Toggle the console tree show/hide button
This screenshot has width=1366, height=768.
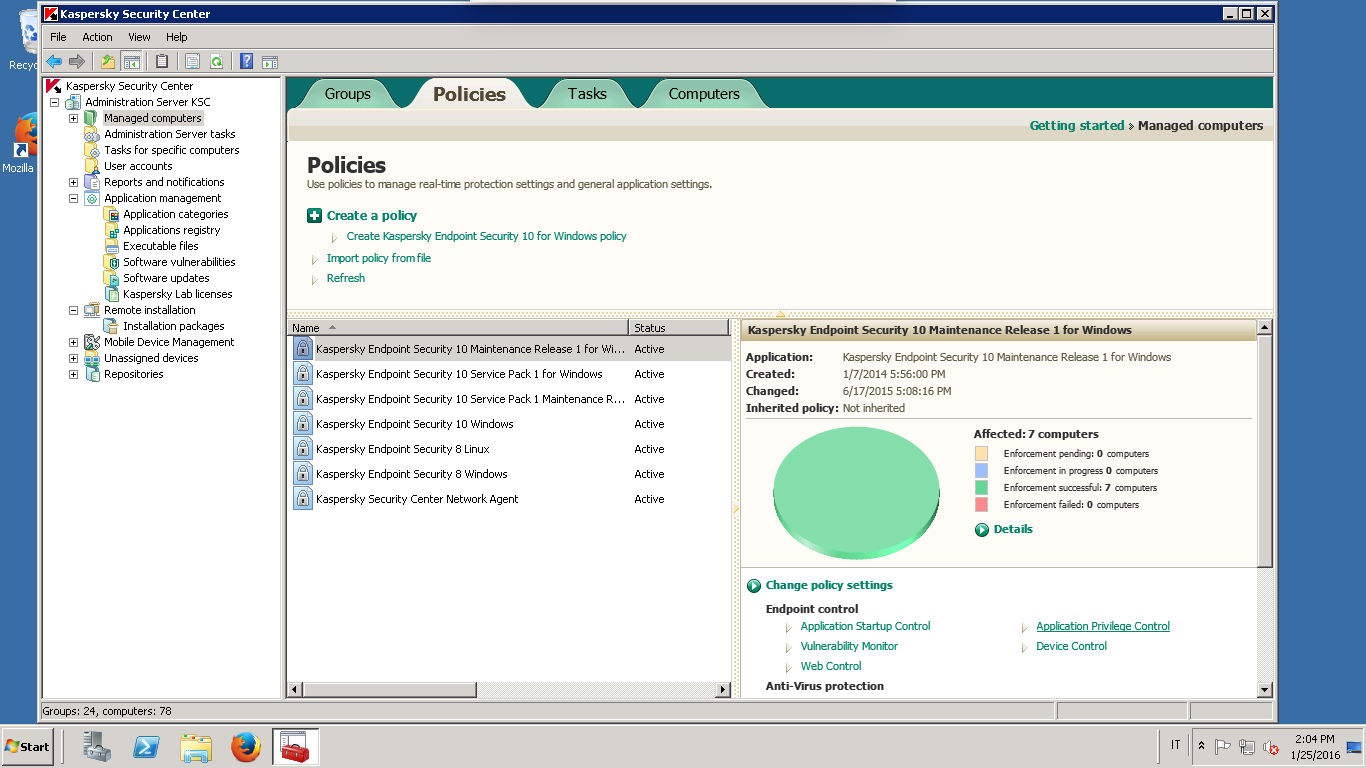click(131, 61)
